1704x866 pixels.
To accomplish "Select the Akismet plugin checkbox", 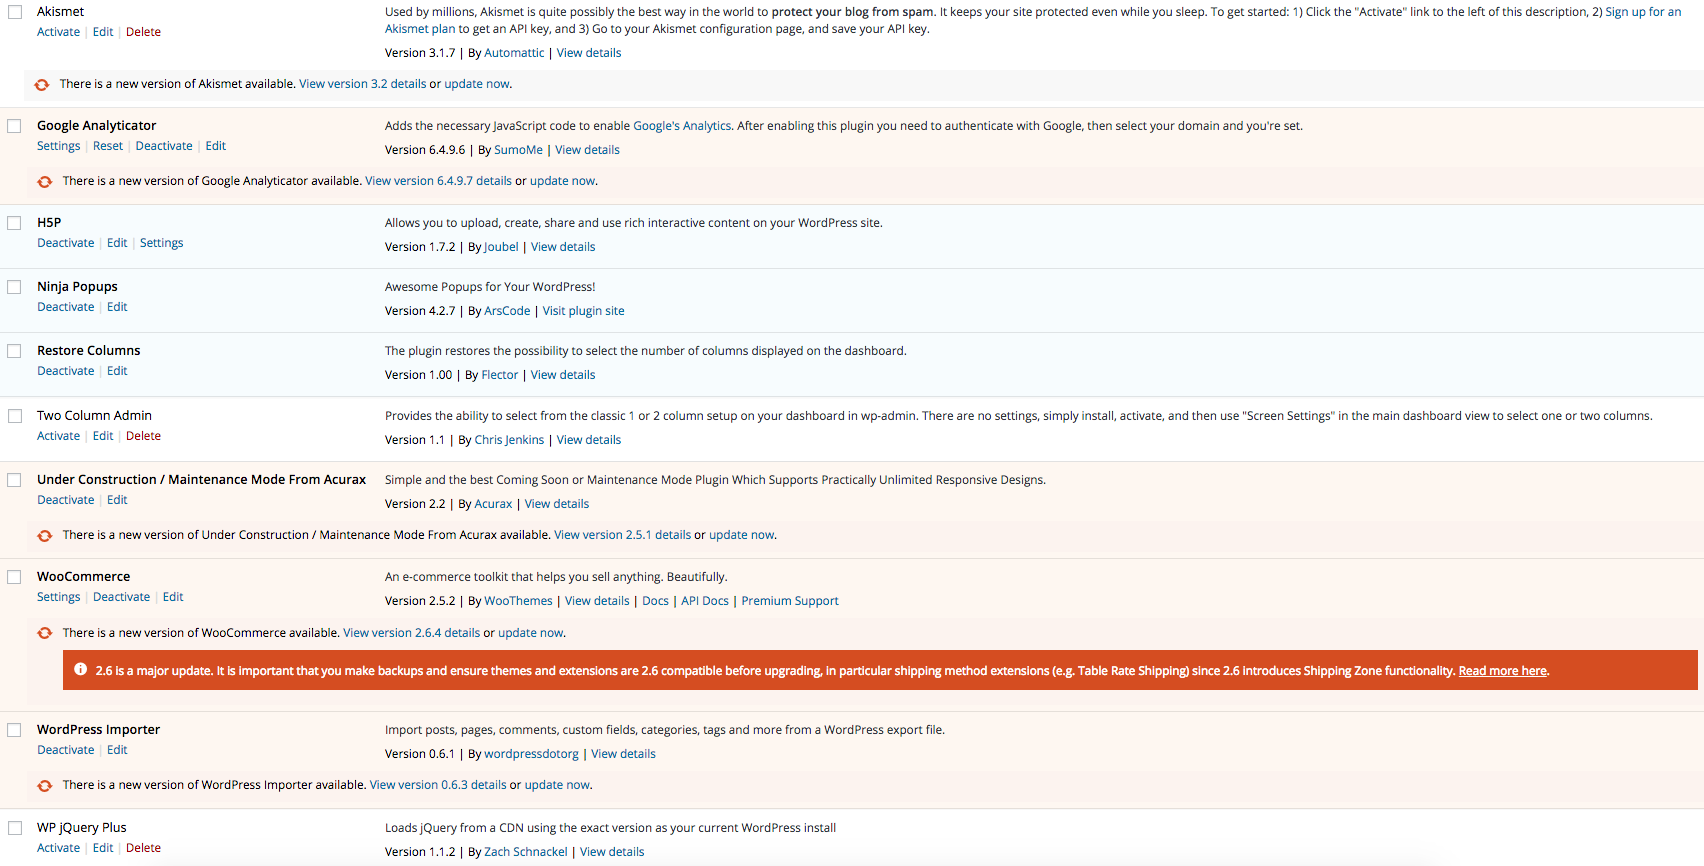I will click(15, 12).
